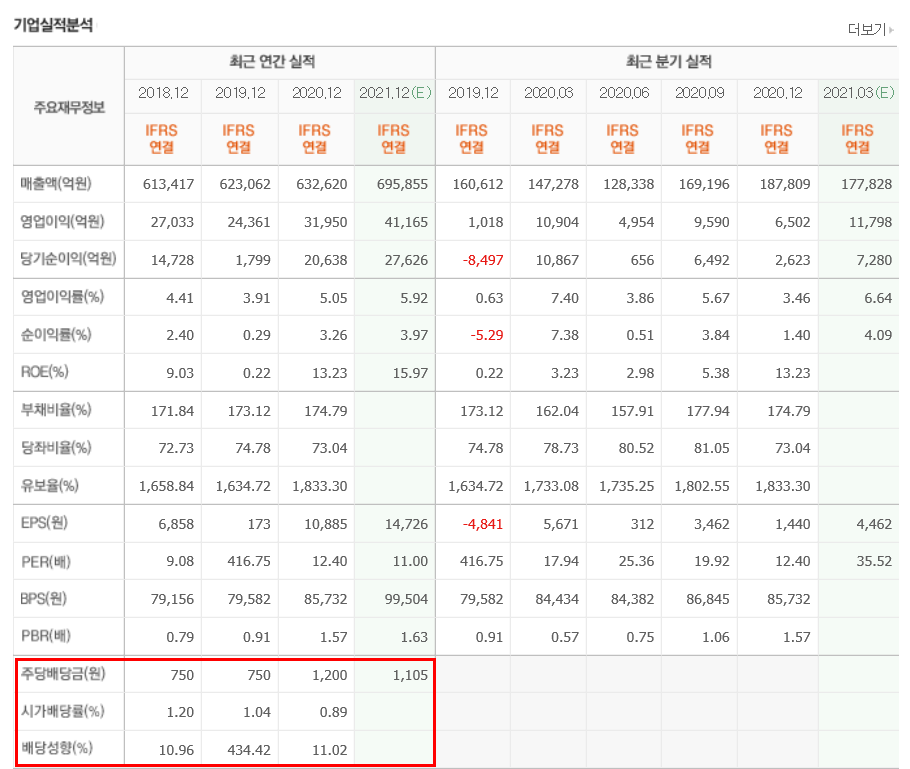The height and width of the screenshot is (769, 910).
Task: Click the quick ratio value 81.05
Action: (712, 449)
